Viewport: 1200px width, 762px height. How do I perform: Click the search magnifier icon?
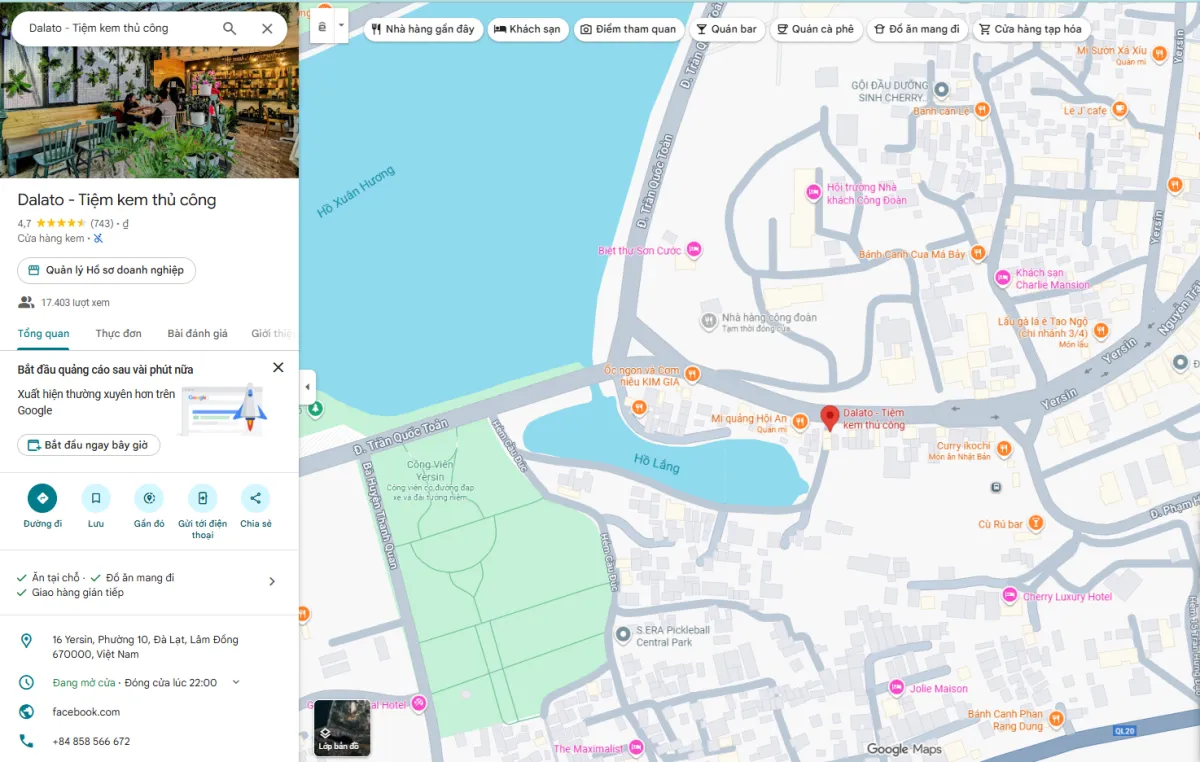230,28
